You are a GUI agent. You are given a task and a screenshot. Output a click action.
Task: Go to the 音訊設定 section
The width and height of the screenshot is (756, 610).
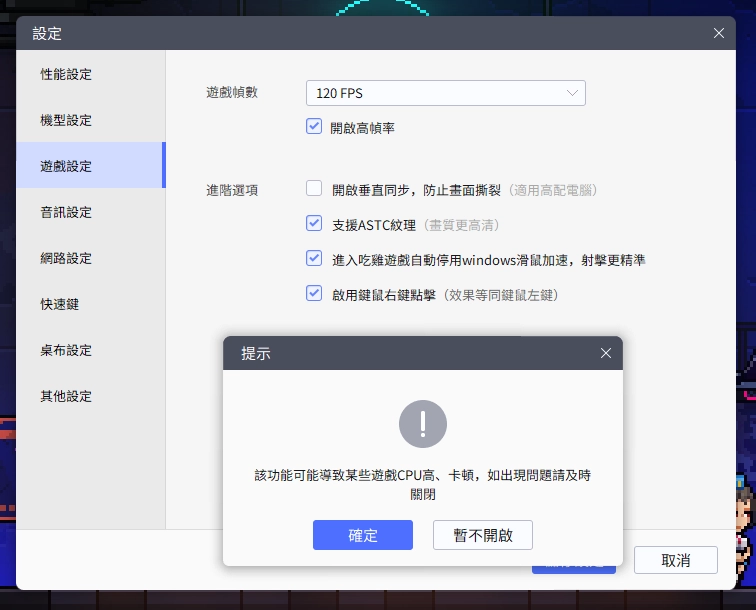click(x=66, y=212)
